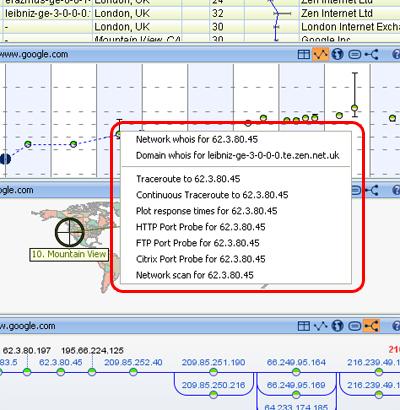
Task: Click the crosshair marker on the world map
Action: 70,232
